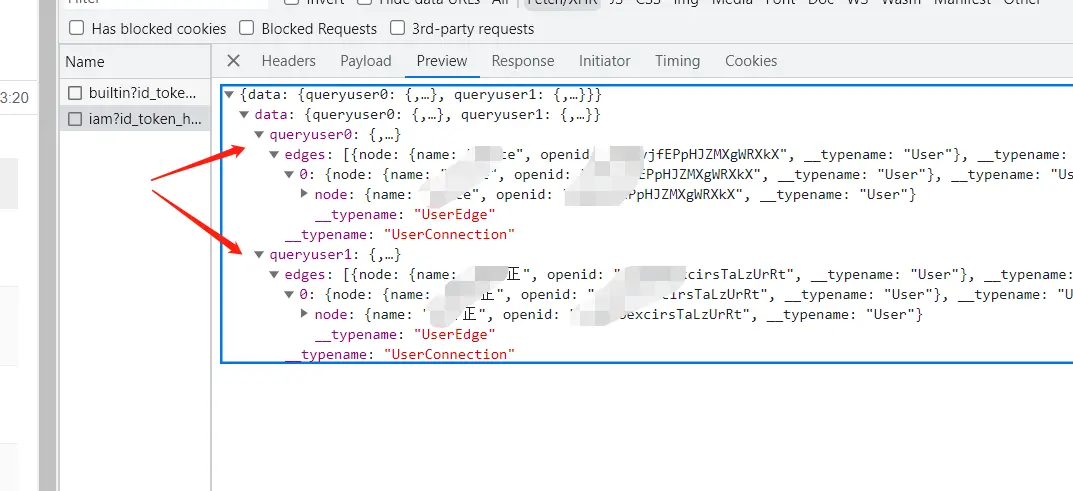Collapse the data: {queryuser0, queryuser1} node
The width and height of the screenshot is (1073, 491).
click(244, 114)
